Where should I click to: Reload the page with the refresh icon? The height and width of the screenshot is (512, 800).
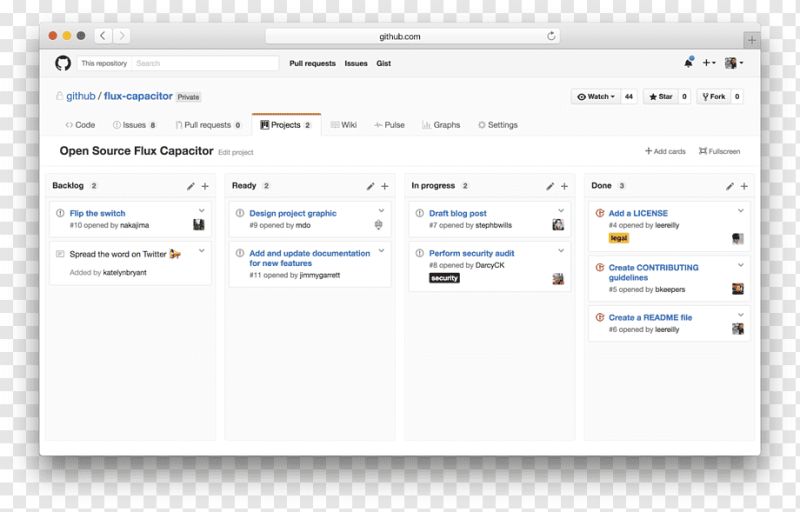pyautogui.click(x=551, y=36)
